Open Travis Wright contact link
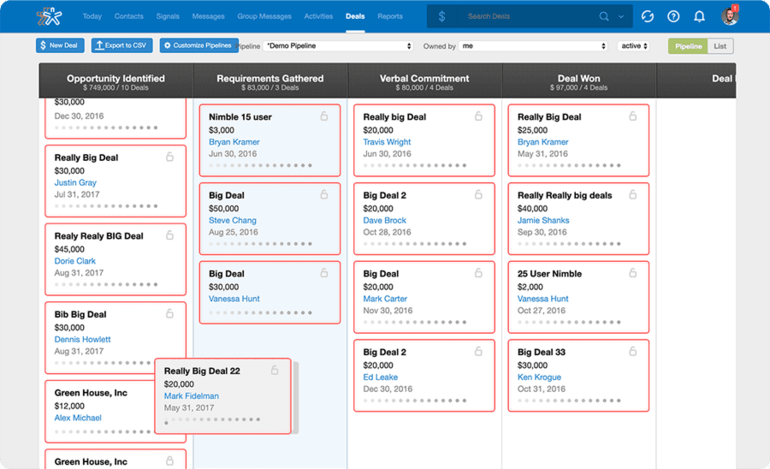The height and width of the screenshot is (469, 770). tap(387, 142)
